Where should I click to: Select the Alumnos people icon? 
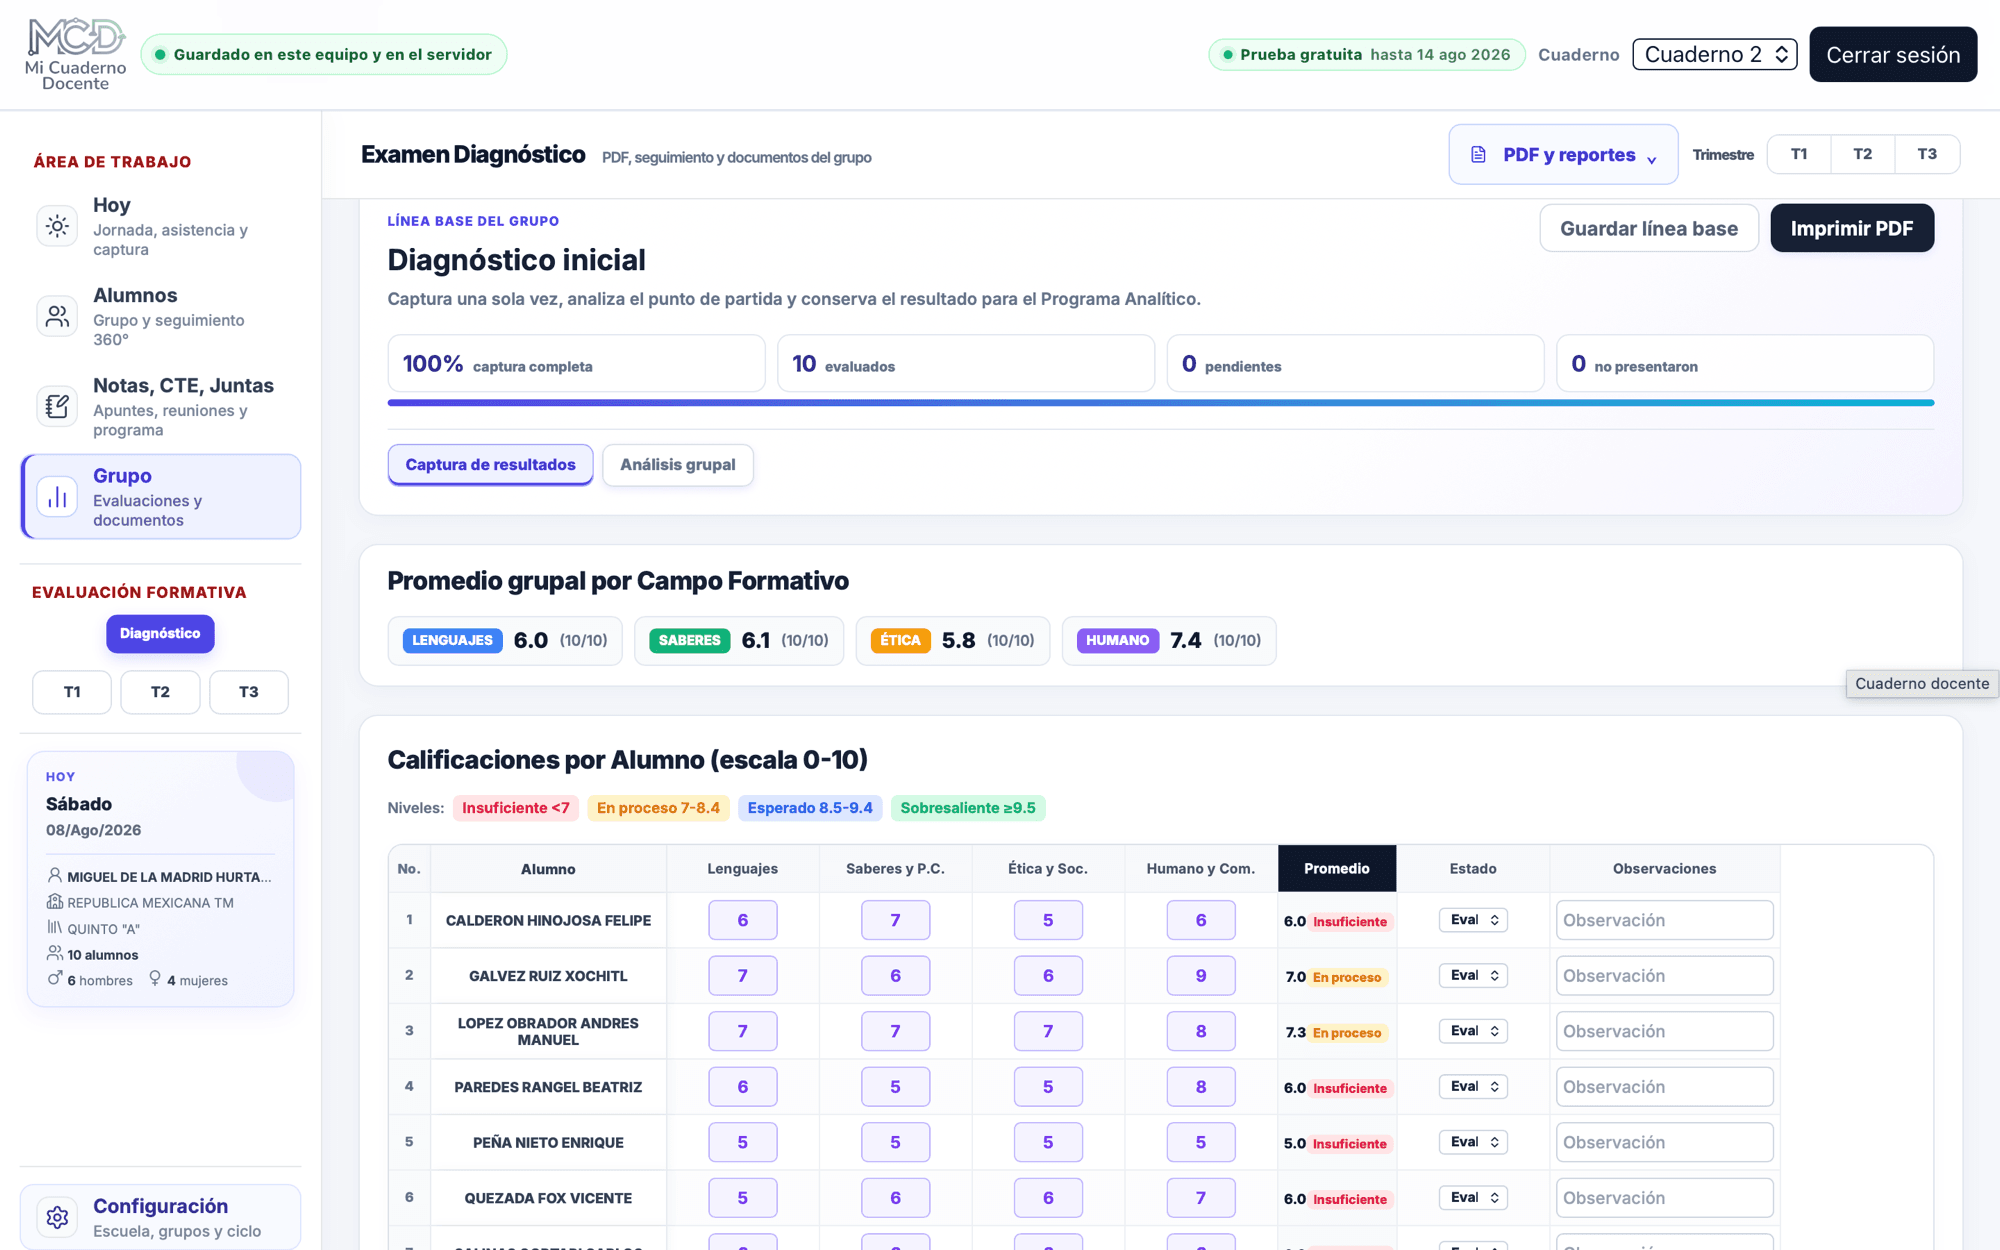click(57, 316)
